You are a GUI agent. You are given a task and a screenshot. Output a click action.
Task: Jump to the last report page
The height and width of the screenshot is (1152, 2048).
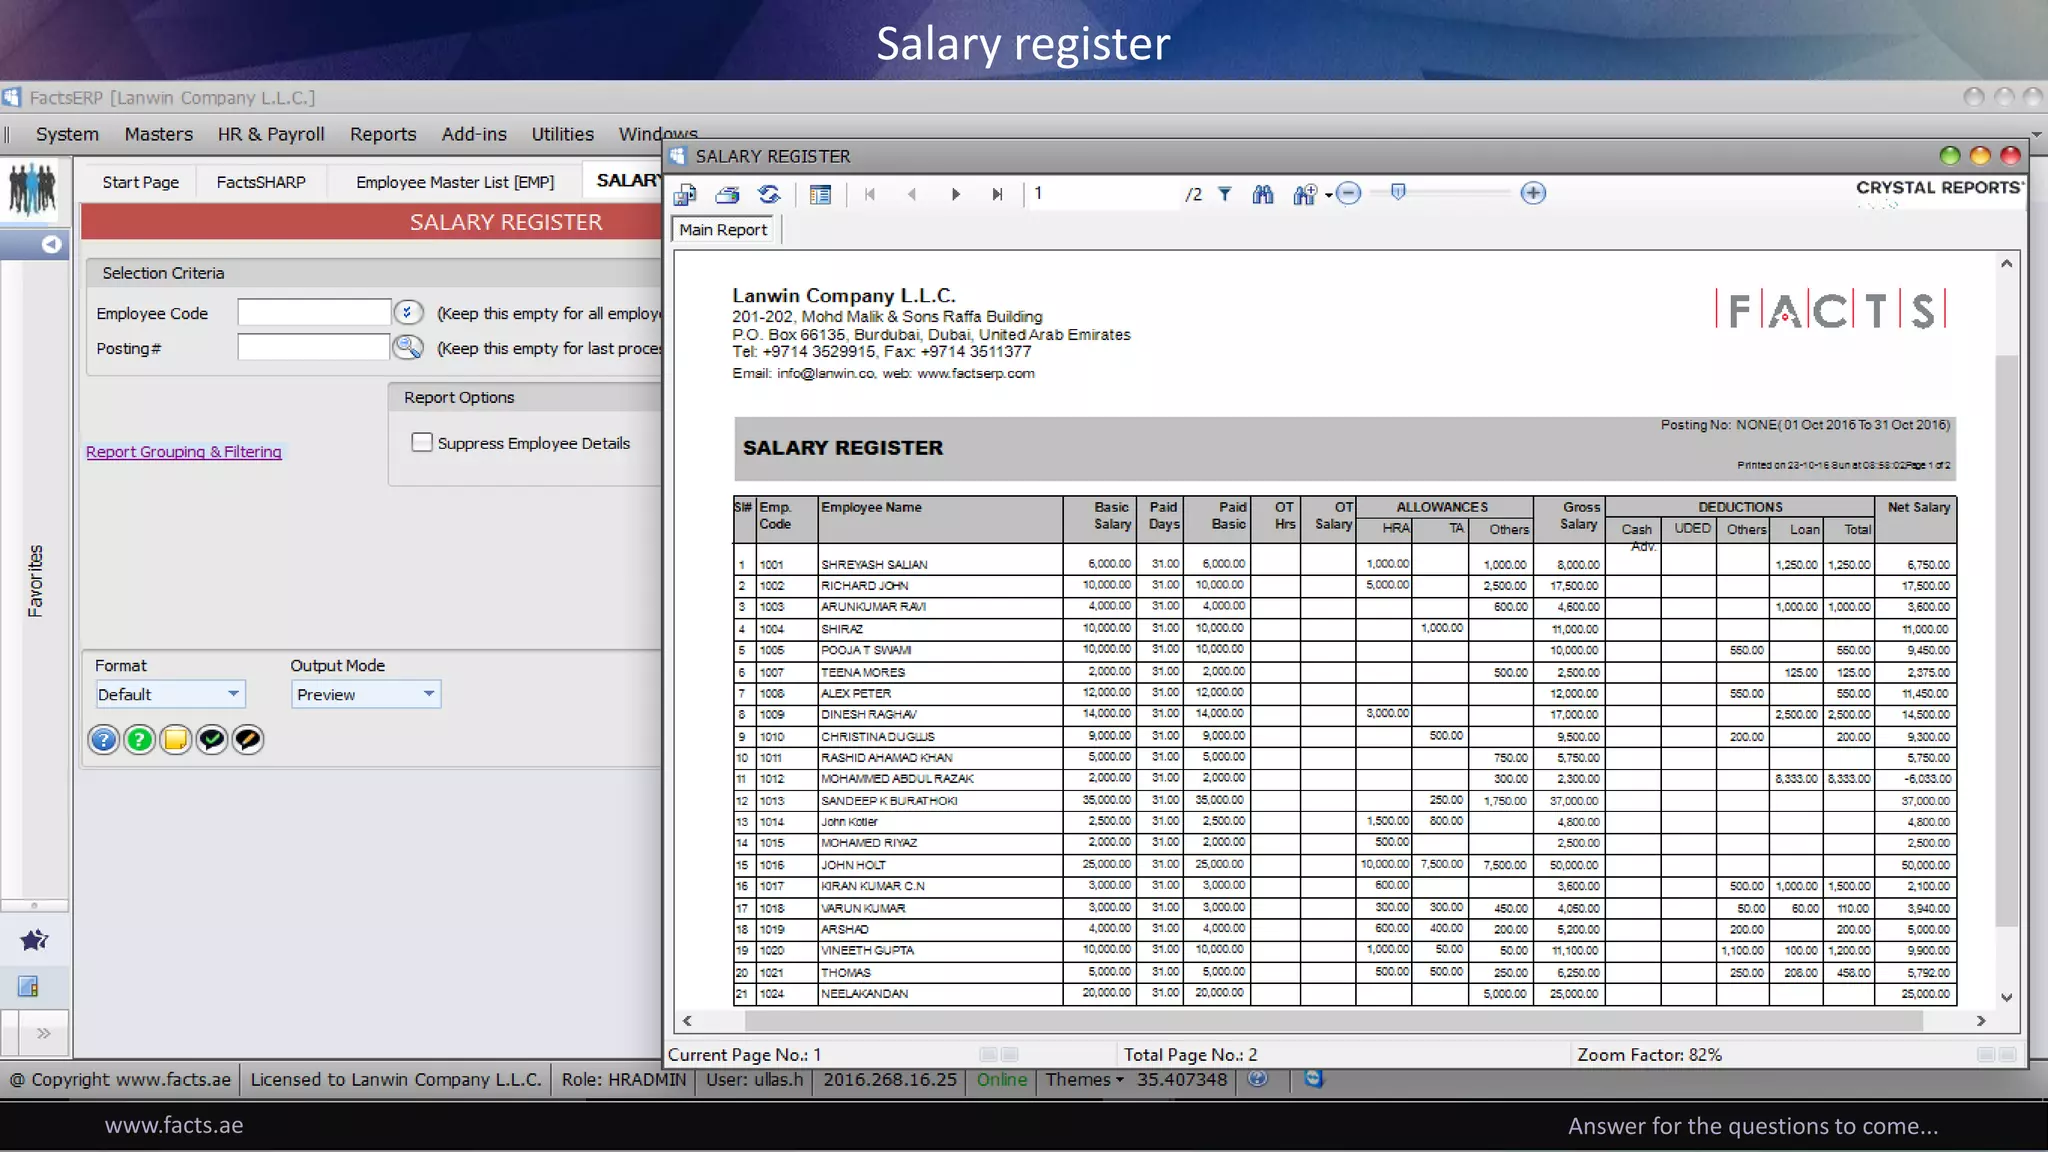click(997, 194)
